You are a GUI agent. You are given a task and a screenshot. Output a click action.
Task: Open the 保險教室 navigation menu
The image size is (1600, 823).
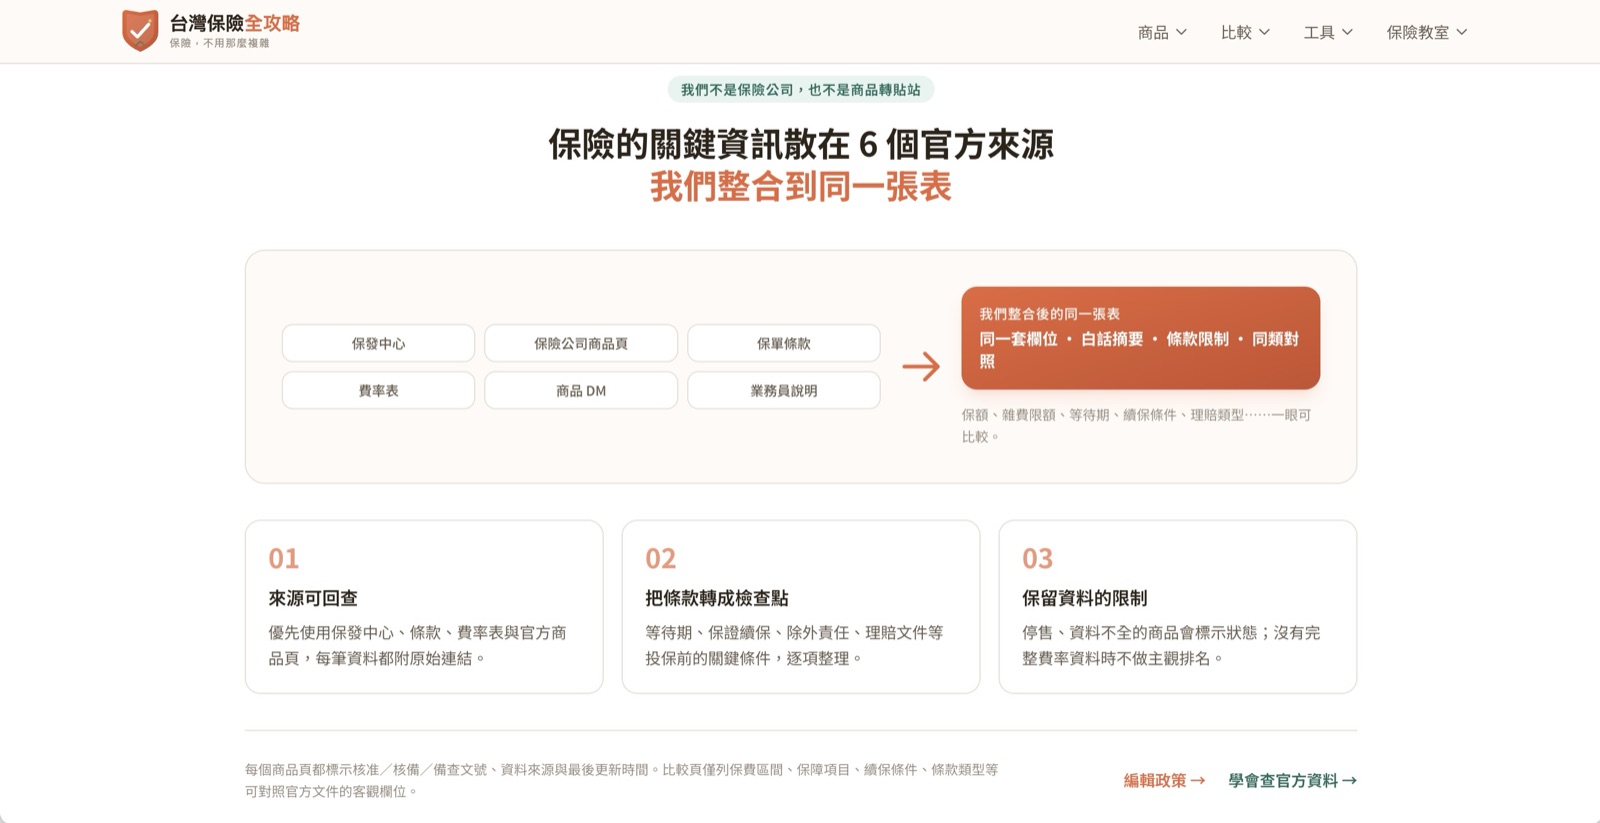1427,32
